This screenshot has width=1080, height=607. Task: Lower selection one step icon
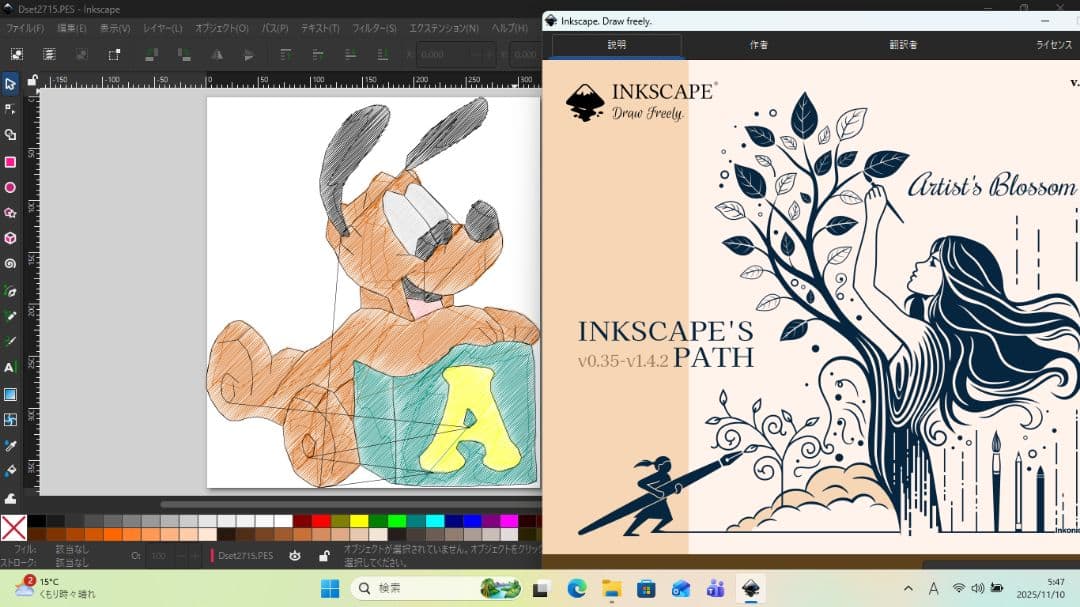pos(350,54)
